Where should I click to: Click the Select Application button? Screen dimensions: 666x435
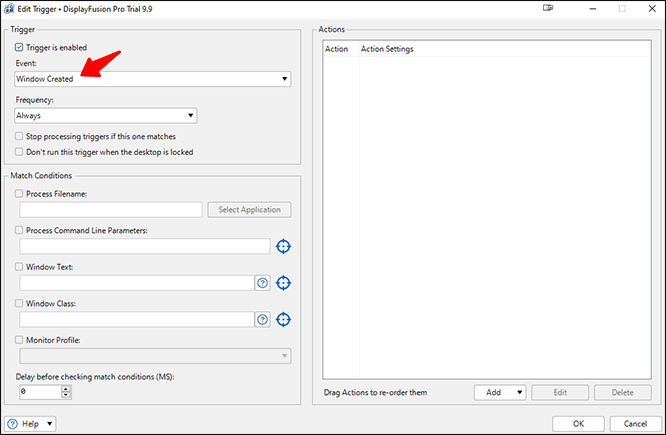click(x=249, y=210)
